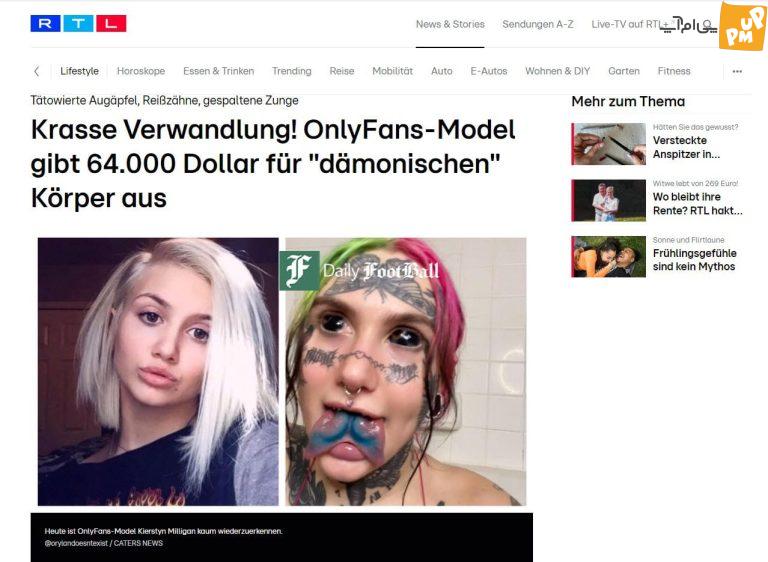768x562 pixels.
Task: Click the left chevron in category bar
Action: click(37, 71)
